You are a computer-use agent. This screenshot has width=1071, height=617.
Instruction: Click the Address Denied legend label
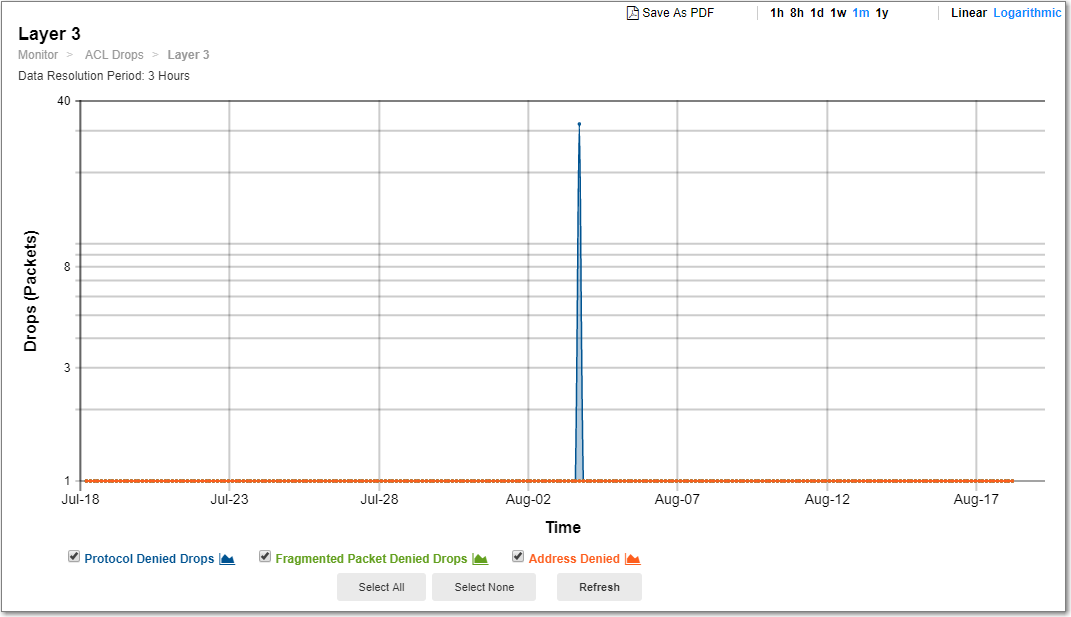(x=574, y=559)
